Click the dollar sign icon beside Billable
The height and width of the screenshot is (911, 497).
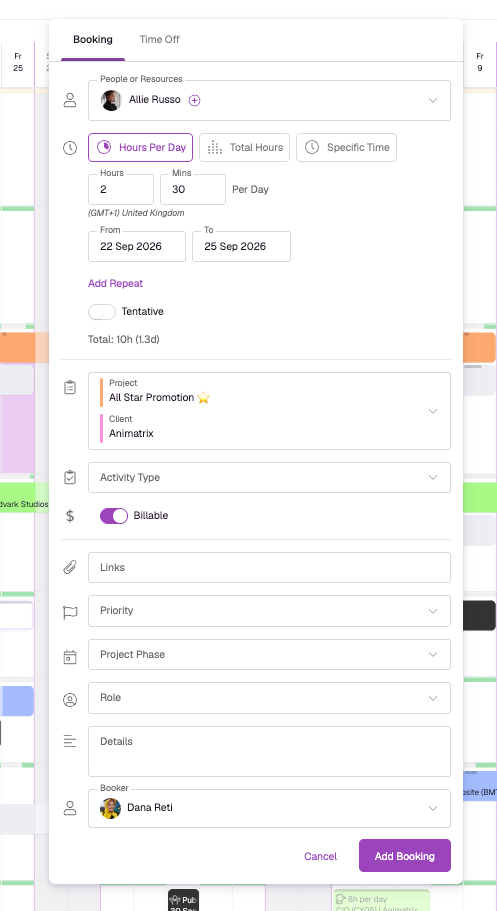click(70, 515)
